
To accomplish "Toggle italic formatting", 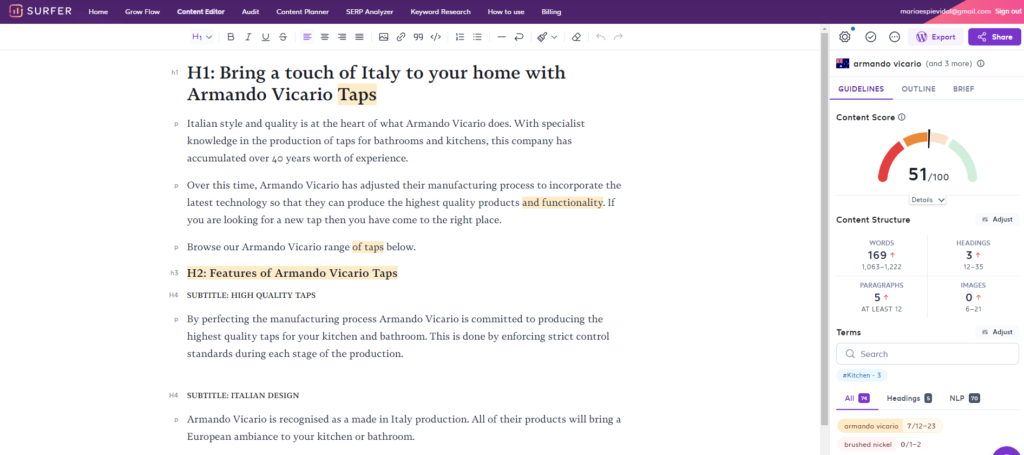I will click(x=248, y=37).
